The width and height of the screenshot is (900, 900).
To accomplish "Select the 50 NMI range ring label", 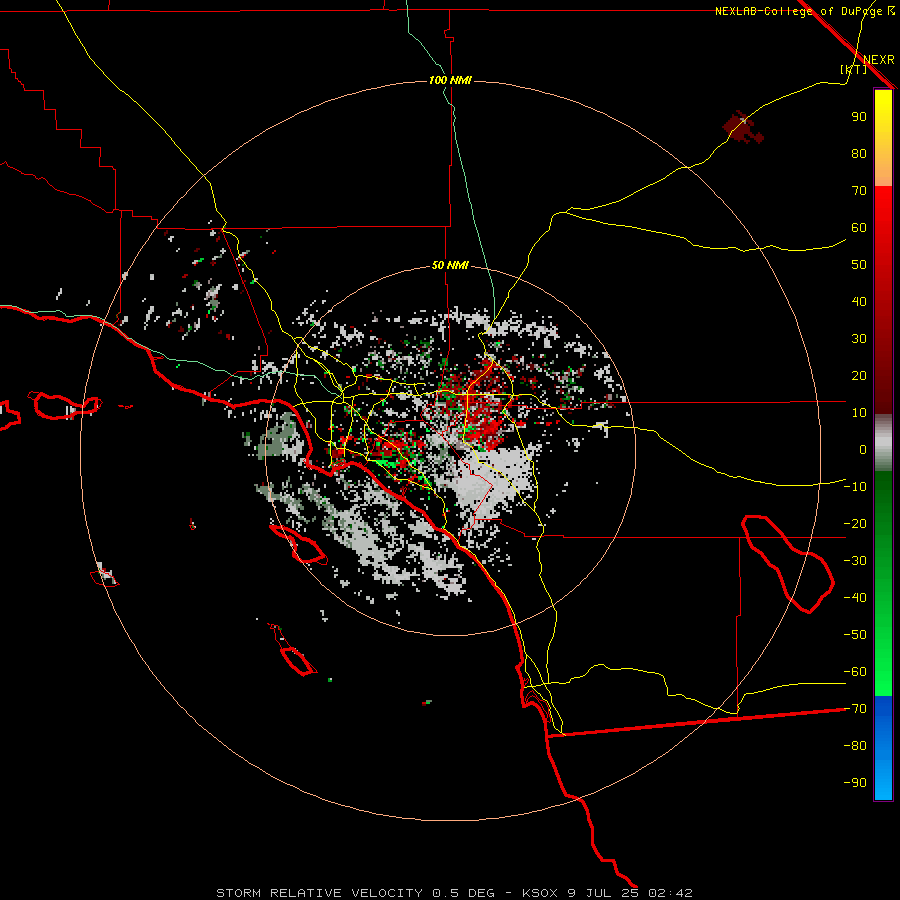I will (450, 265).
